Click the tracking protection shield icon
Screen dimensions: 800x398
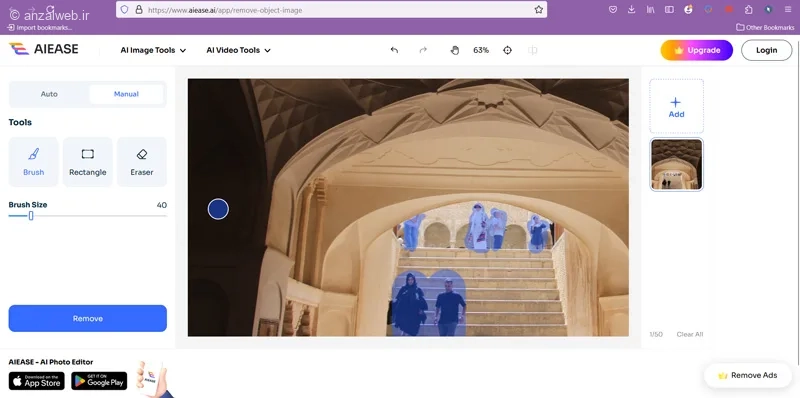(124, 10)
